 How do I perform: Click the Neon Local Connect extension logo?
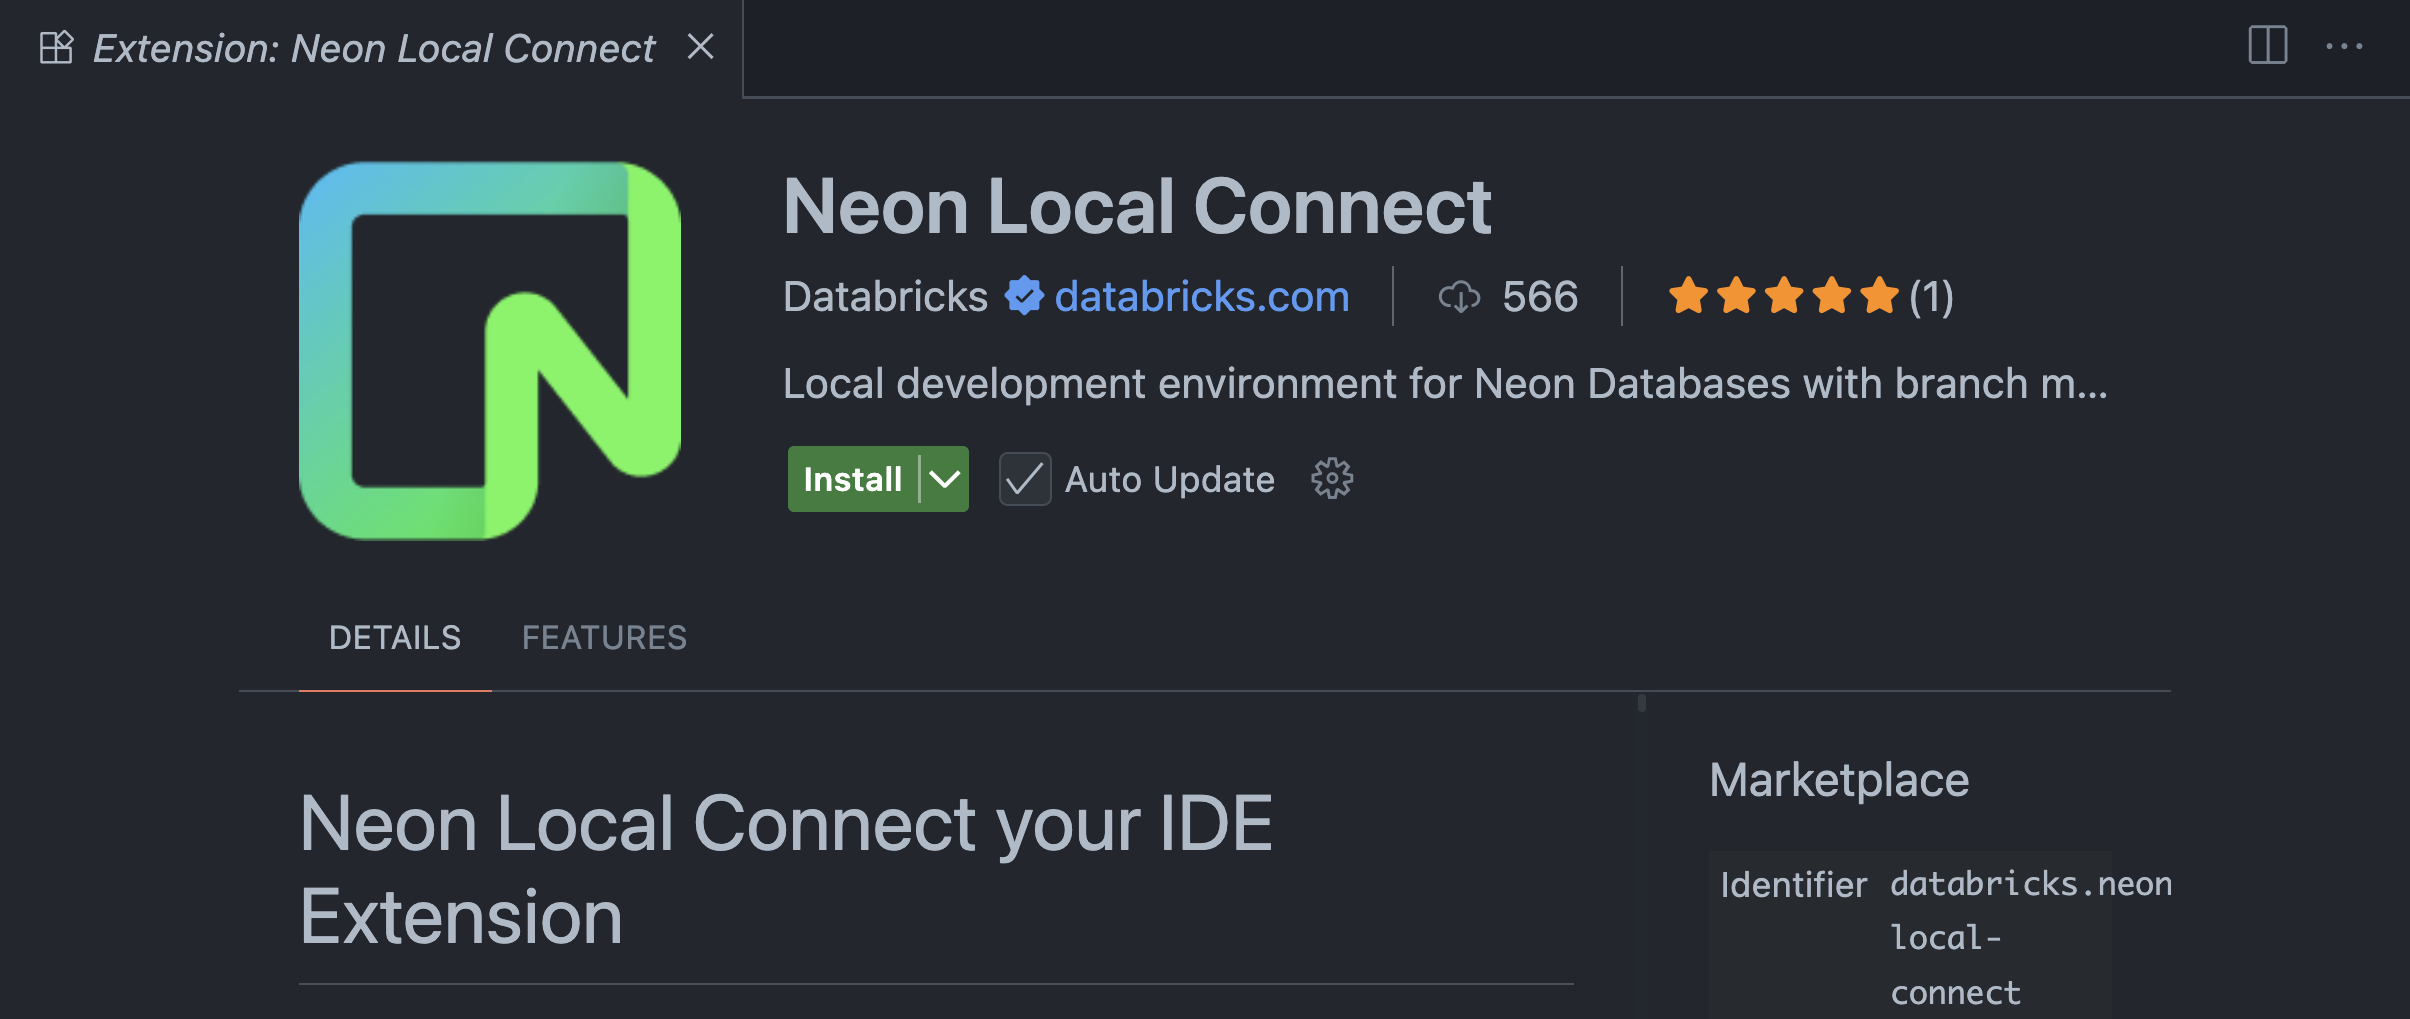click(490, 351)
